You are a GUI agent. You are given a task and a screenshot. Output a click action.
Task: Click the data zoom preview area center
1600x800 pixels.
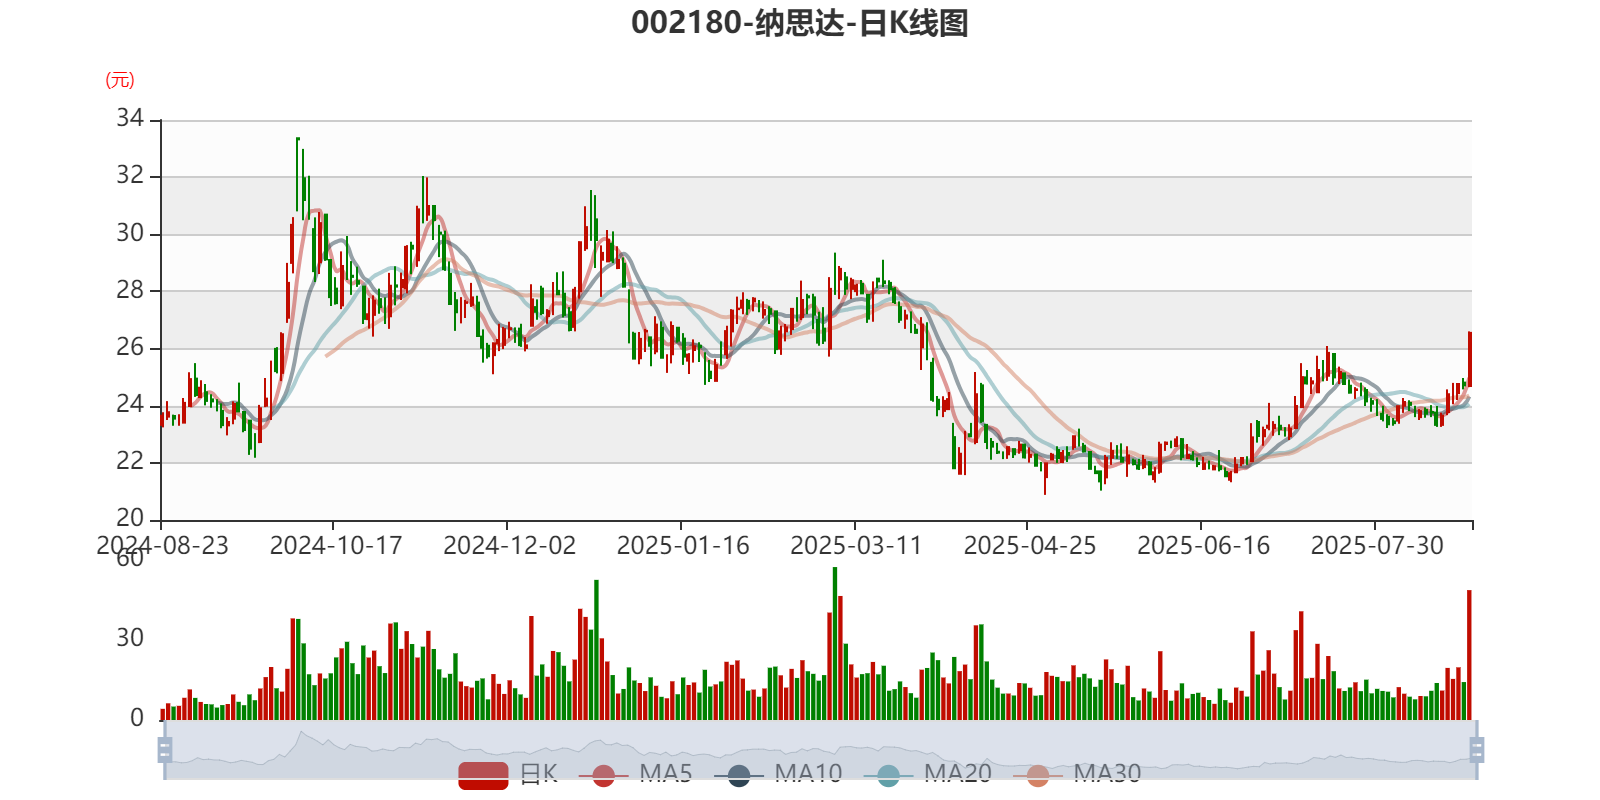pos(821,749)
